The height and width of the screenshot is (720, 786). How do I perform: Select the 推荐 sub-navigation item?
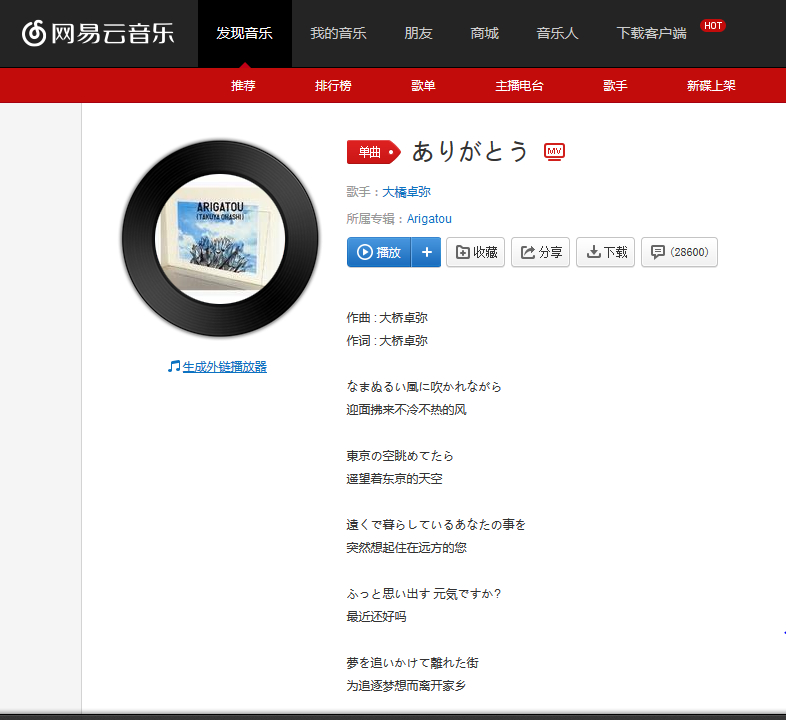(243, 86)
